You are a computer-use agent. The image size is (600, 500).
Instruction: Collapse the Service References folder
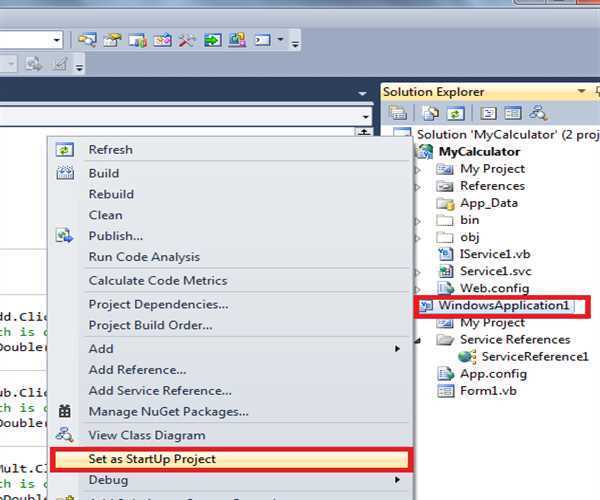pos(418,340)
